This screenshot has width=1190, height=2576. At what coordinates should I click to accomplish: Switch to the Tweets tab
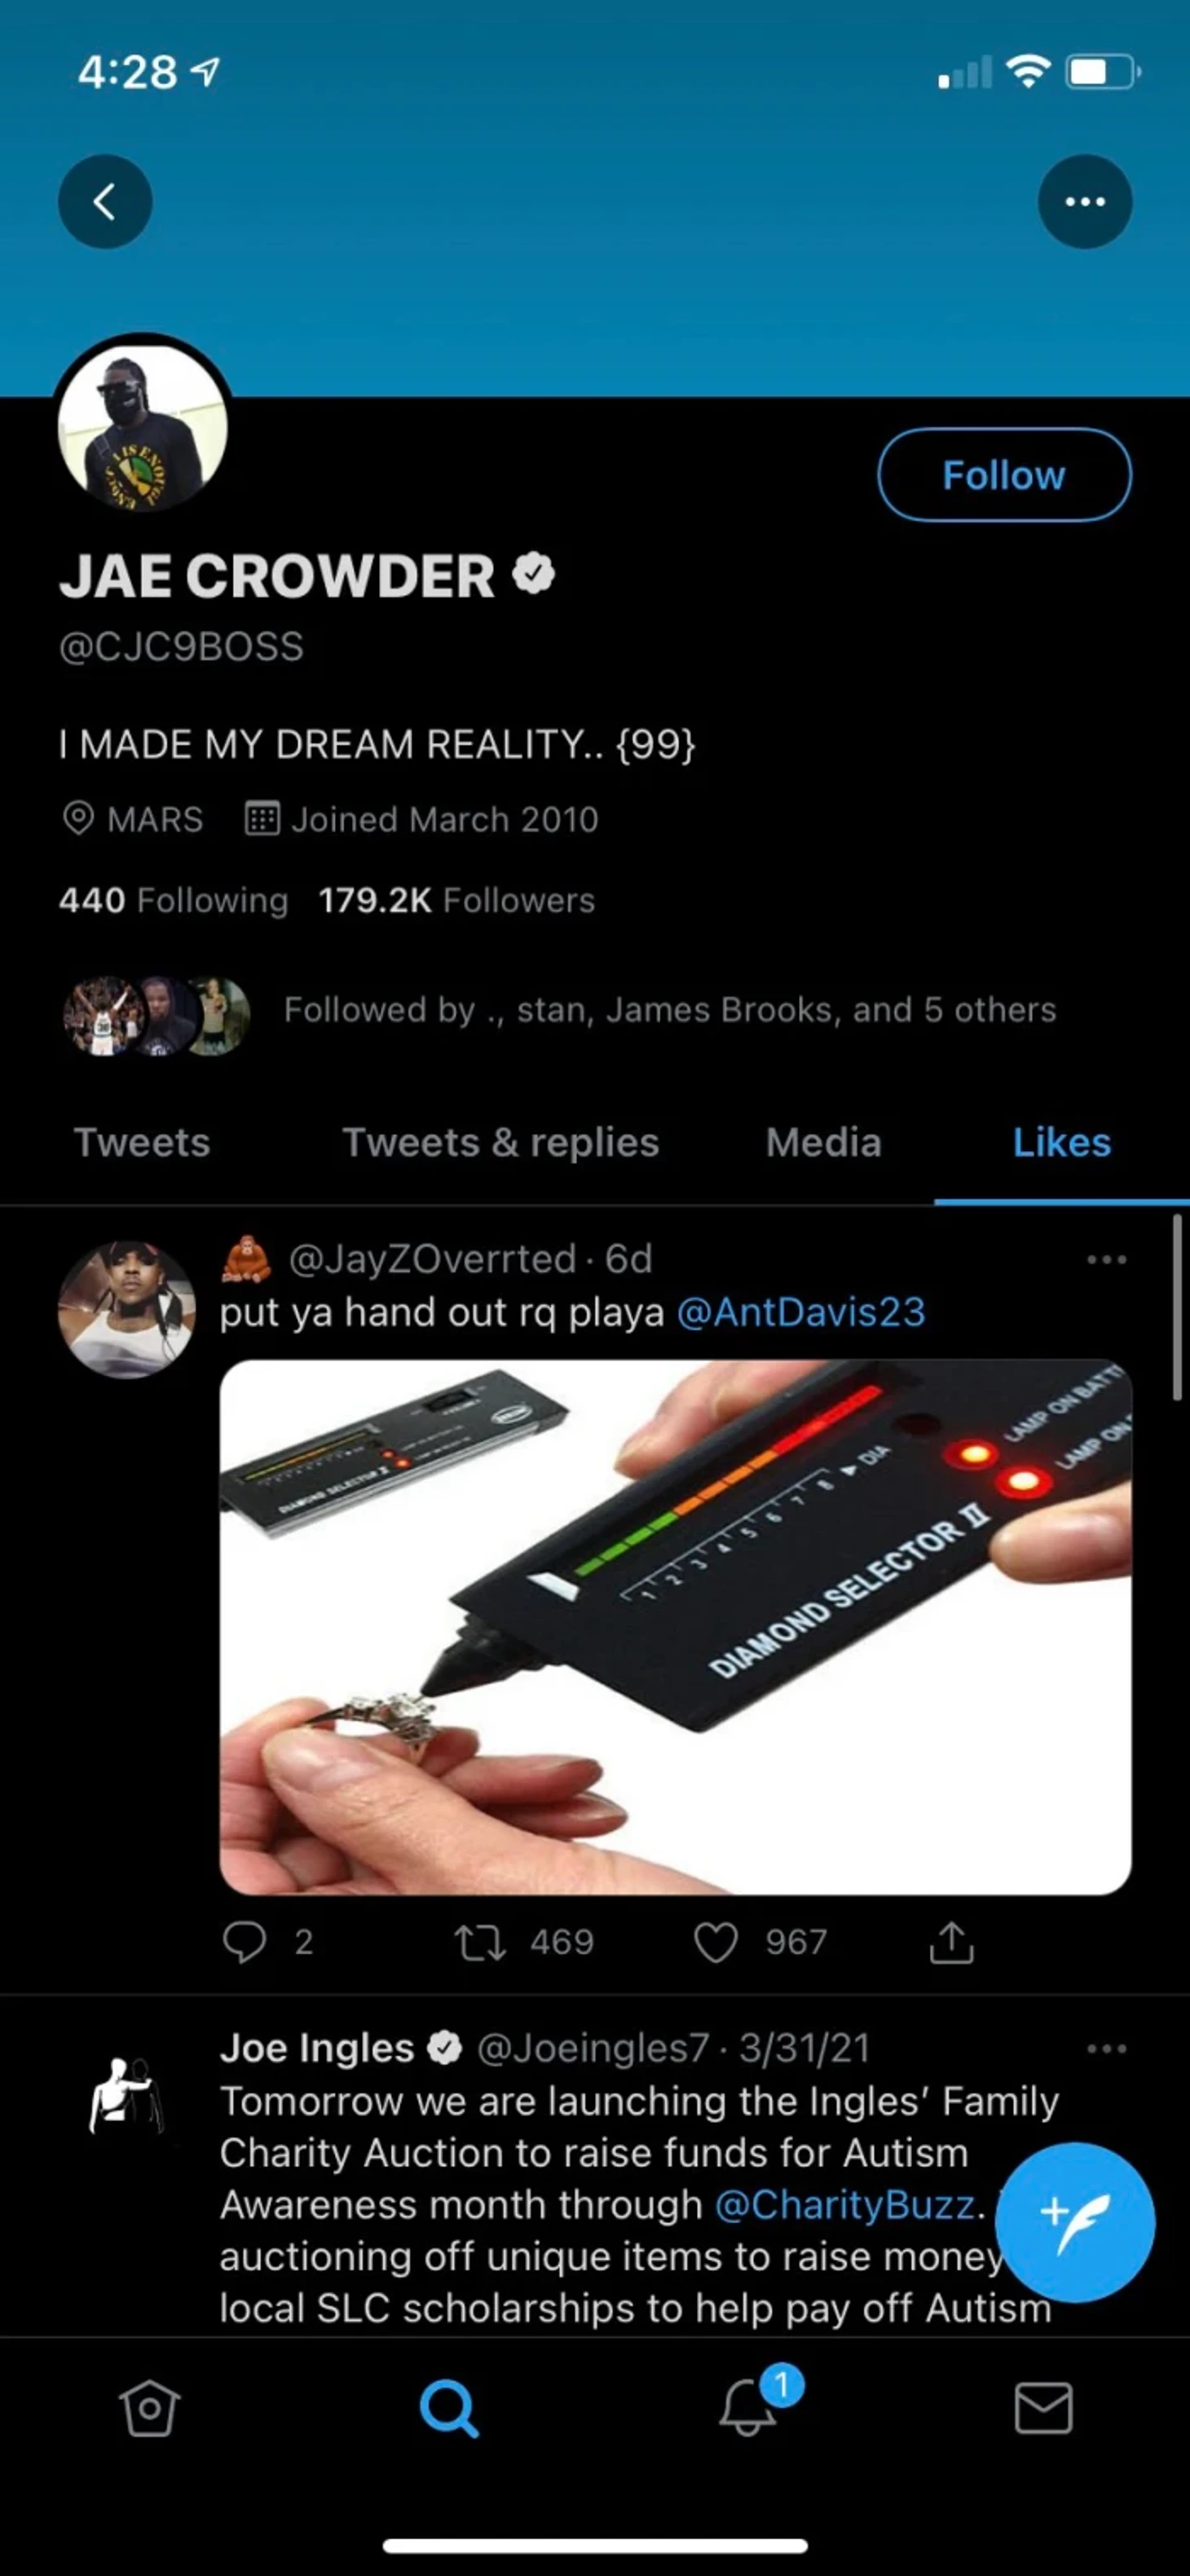click(142, 1142)
